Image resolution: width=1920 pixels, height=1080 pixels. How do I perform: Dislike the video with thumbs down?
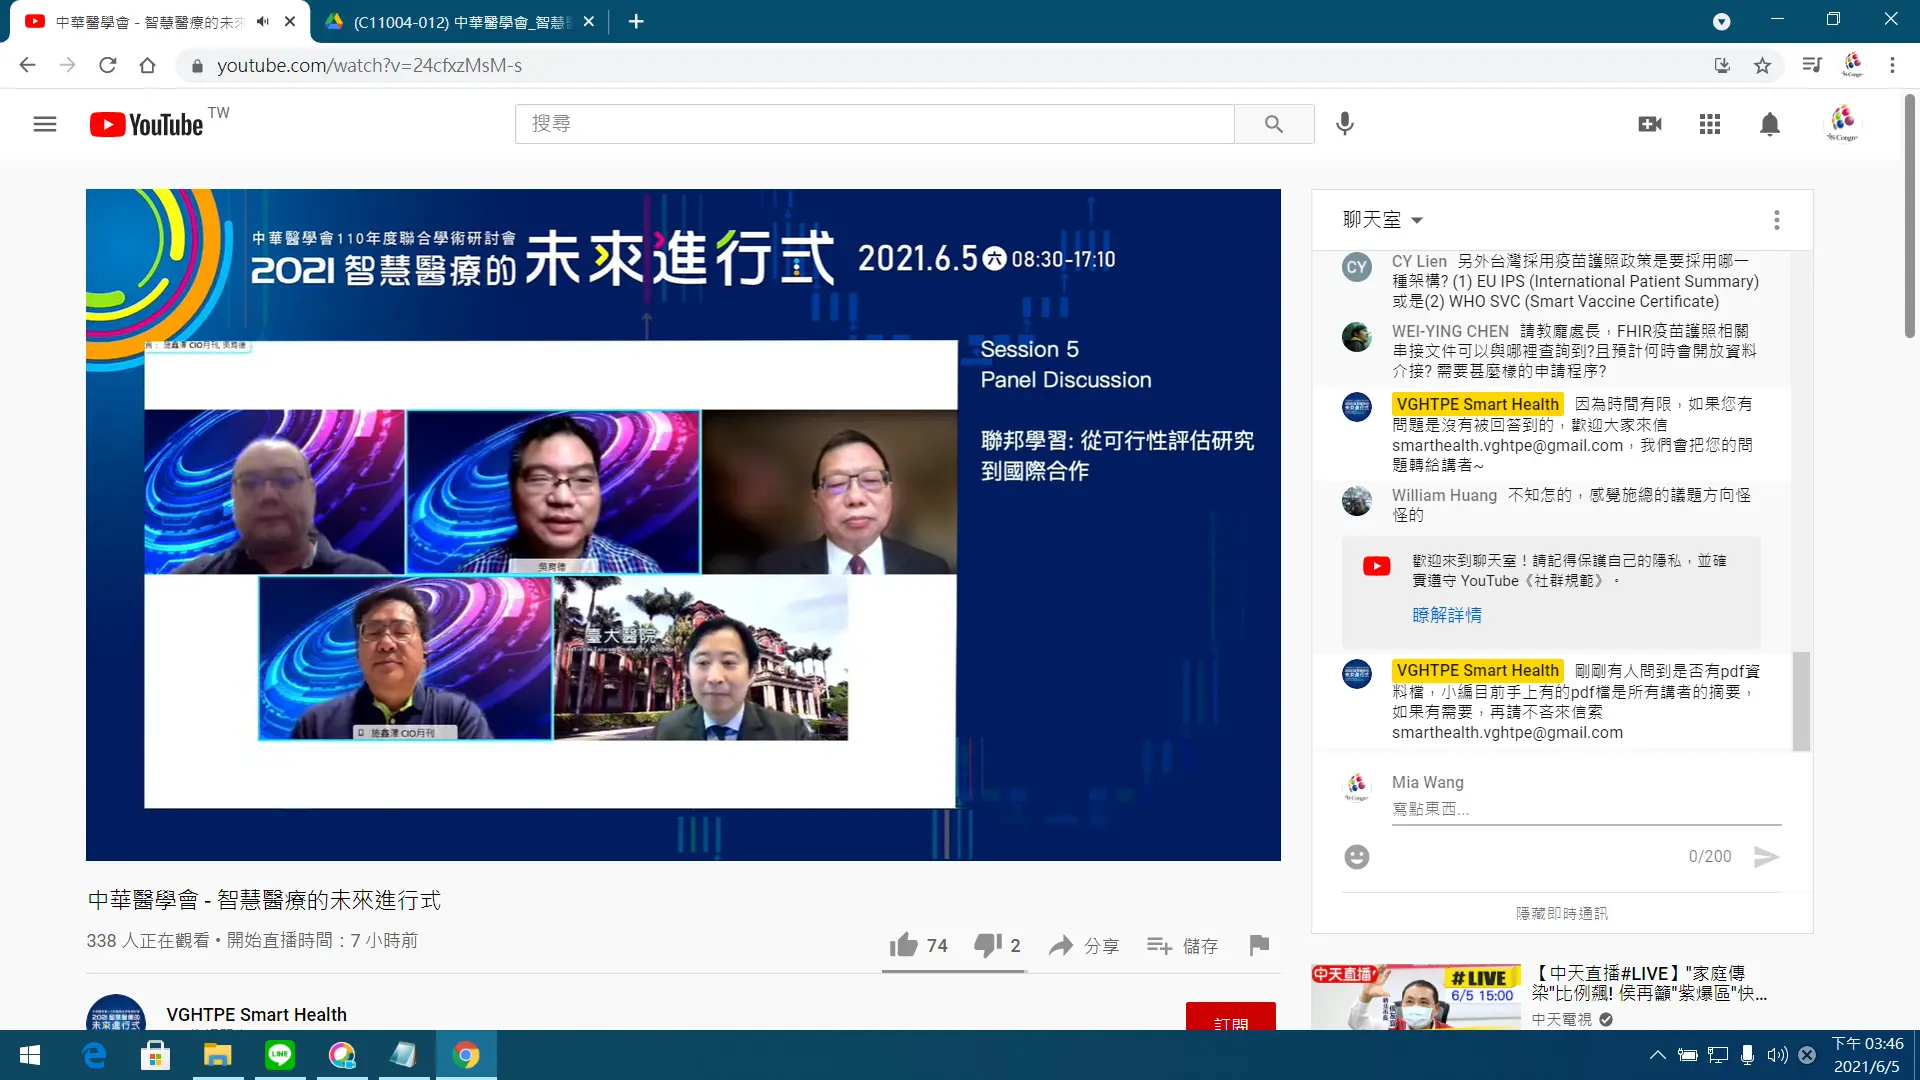pos(988,945)
